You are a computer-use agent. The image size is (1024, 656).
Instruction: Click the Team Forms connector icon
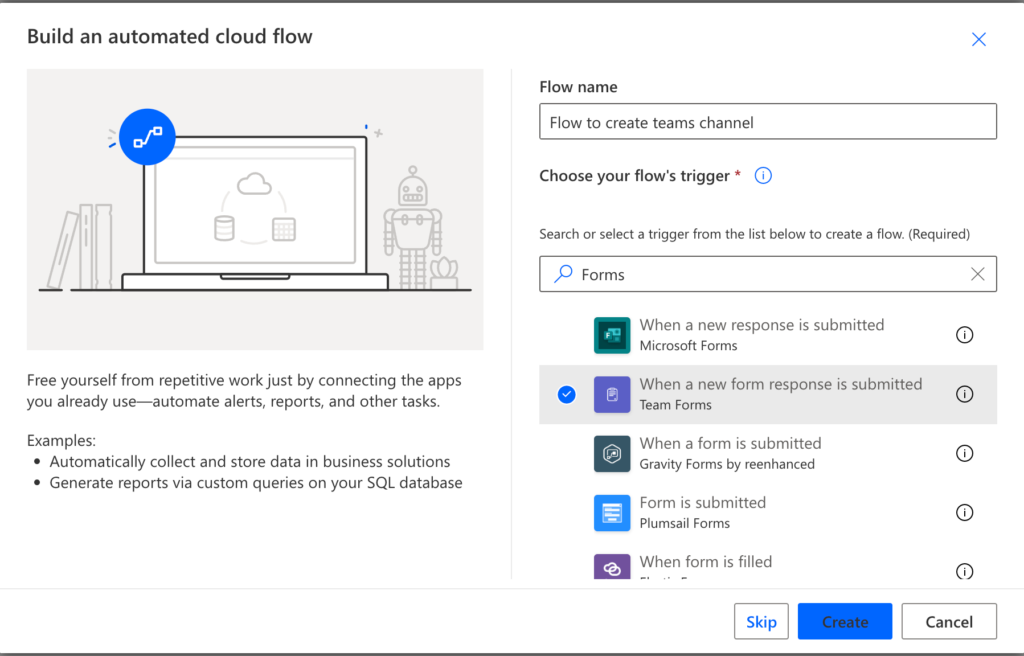612,394
